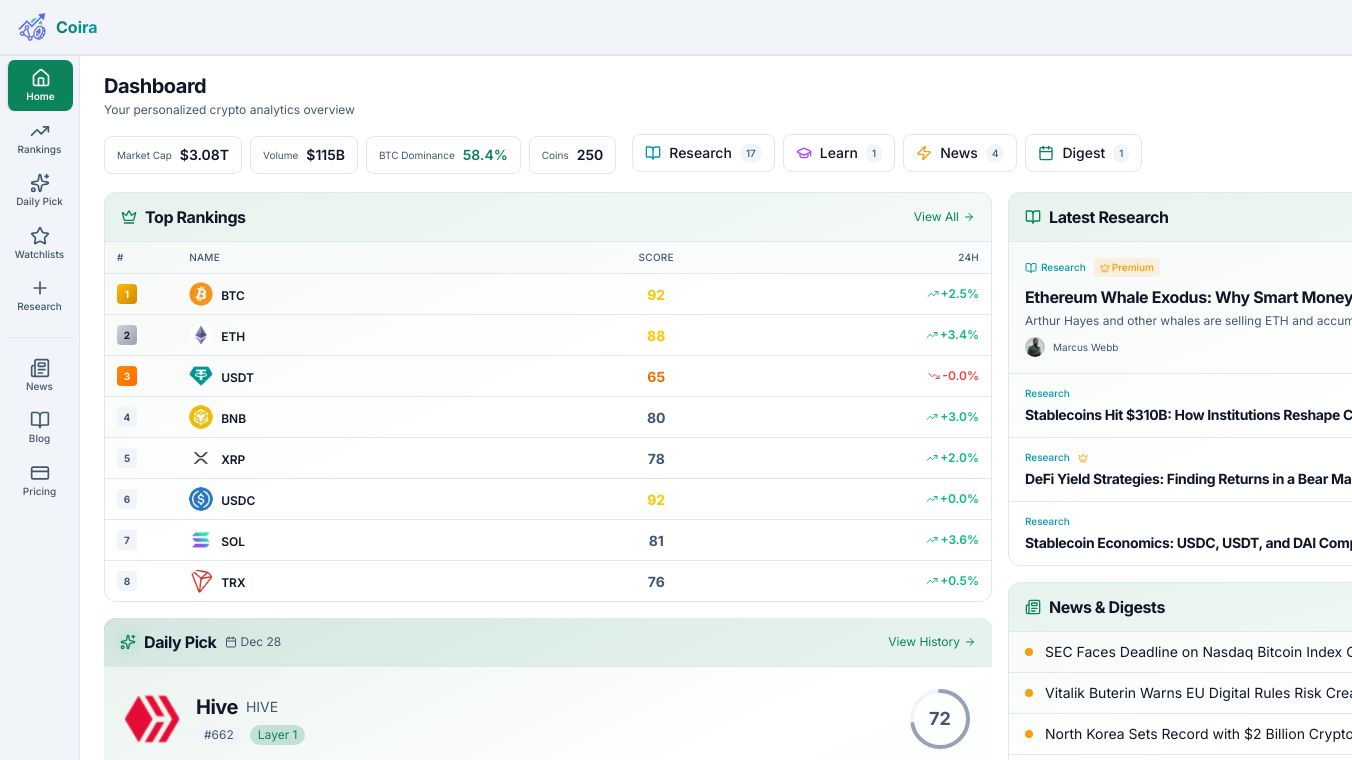
Task: Switch to the Research tab with 17 items
Action: coord(703,153)
